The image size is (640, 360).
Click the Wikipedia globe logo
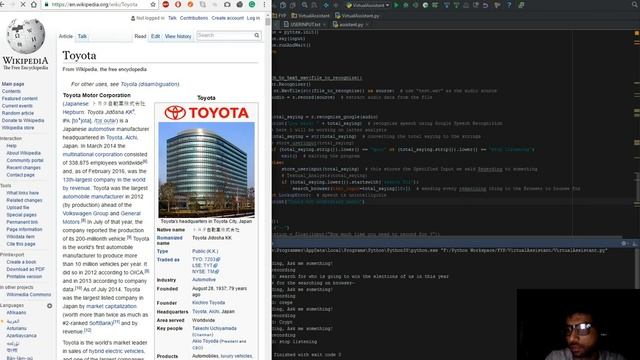pyautogui.click(x=25, y=36)
